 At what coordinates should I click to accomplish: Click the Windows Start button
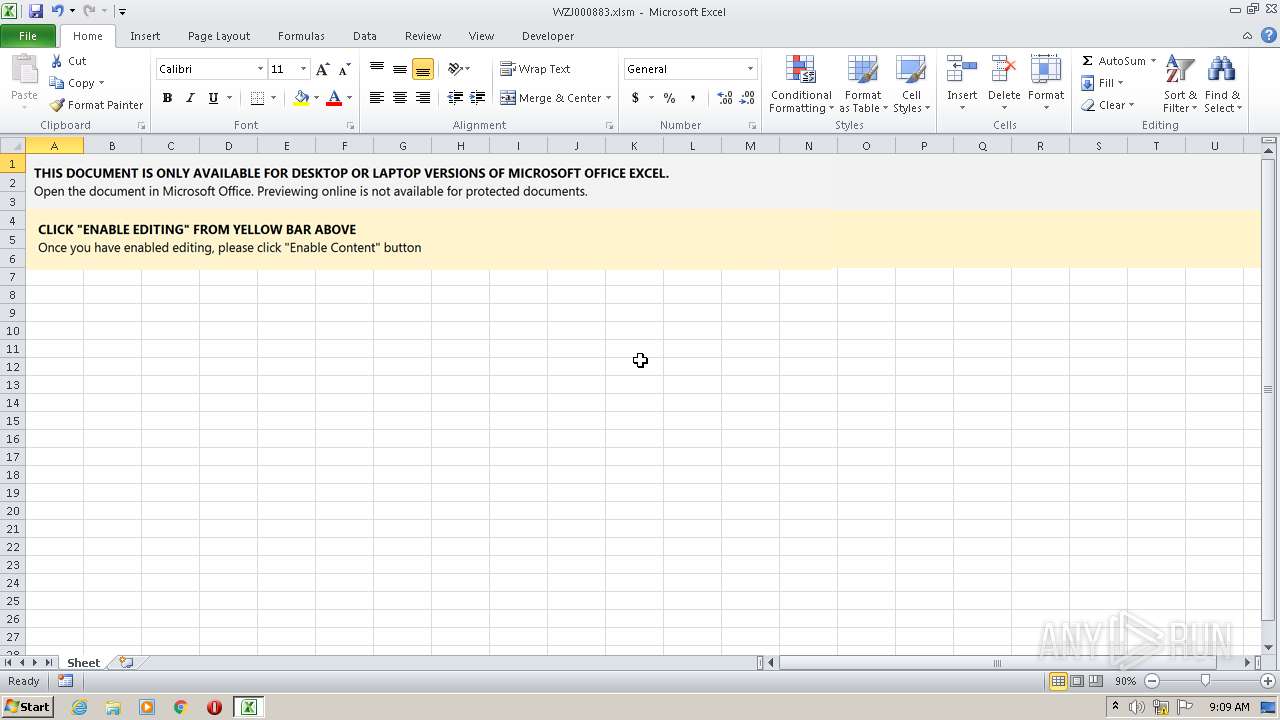click(27, 707)
